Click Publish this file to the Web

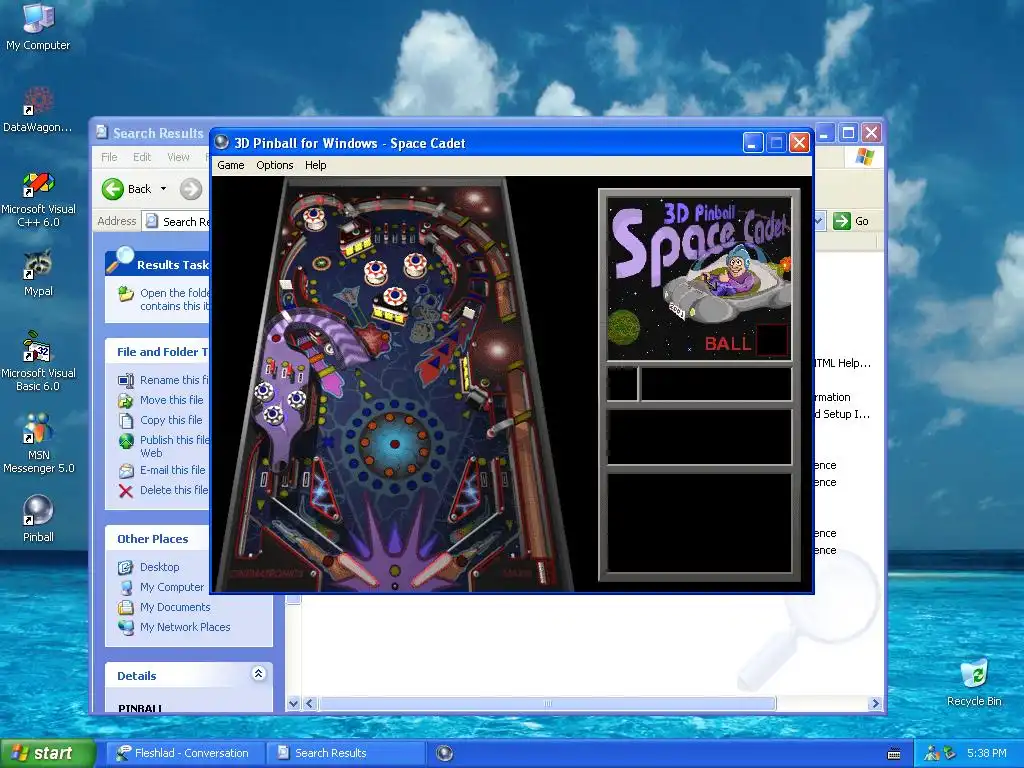(174, 446)
